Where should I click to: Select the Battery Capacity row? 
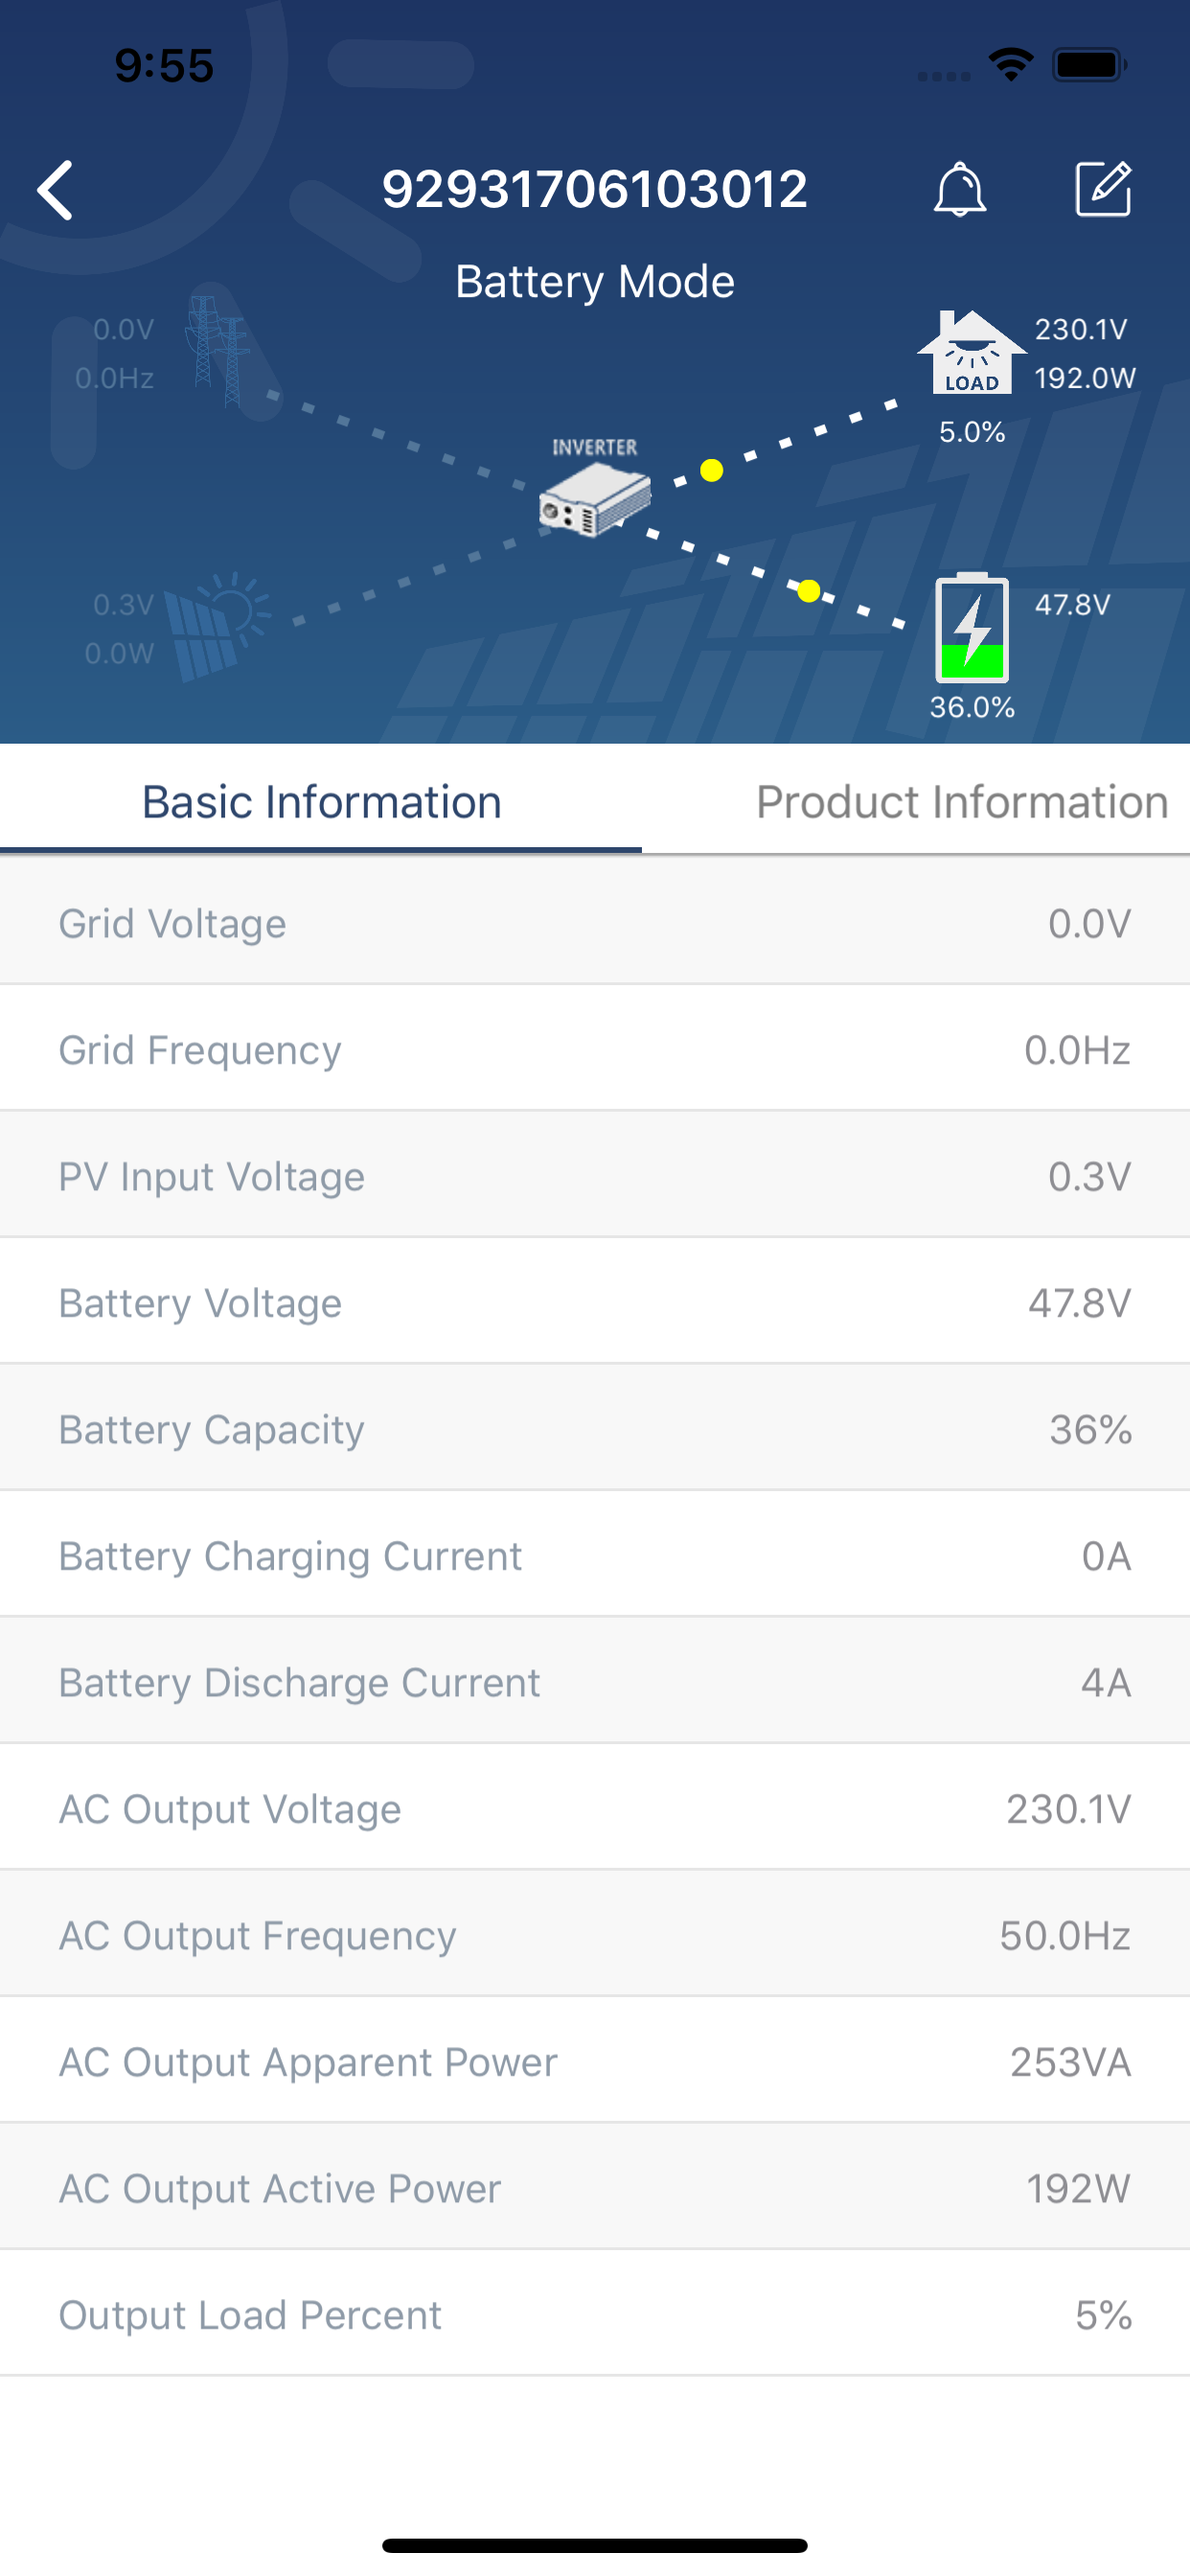pyautogui.click(x=595, y=1428)
